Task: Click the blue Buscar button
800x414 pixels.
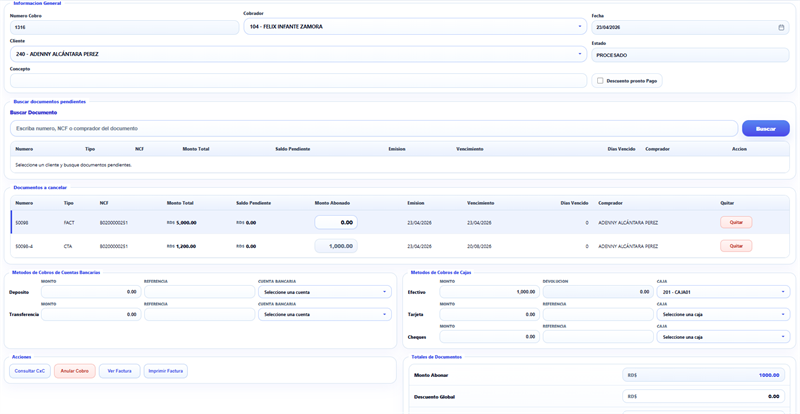Action: [765, 128]
